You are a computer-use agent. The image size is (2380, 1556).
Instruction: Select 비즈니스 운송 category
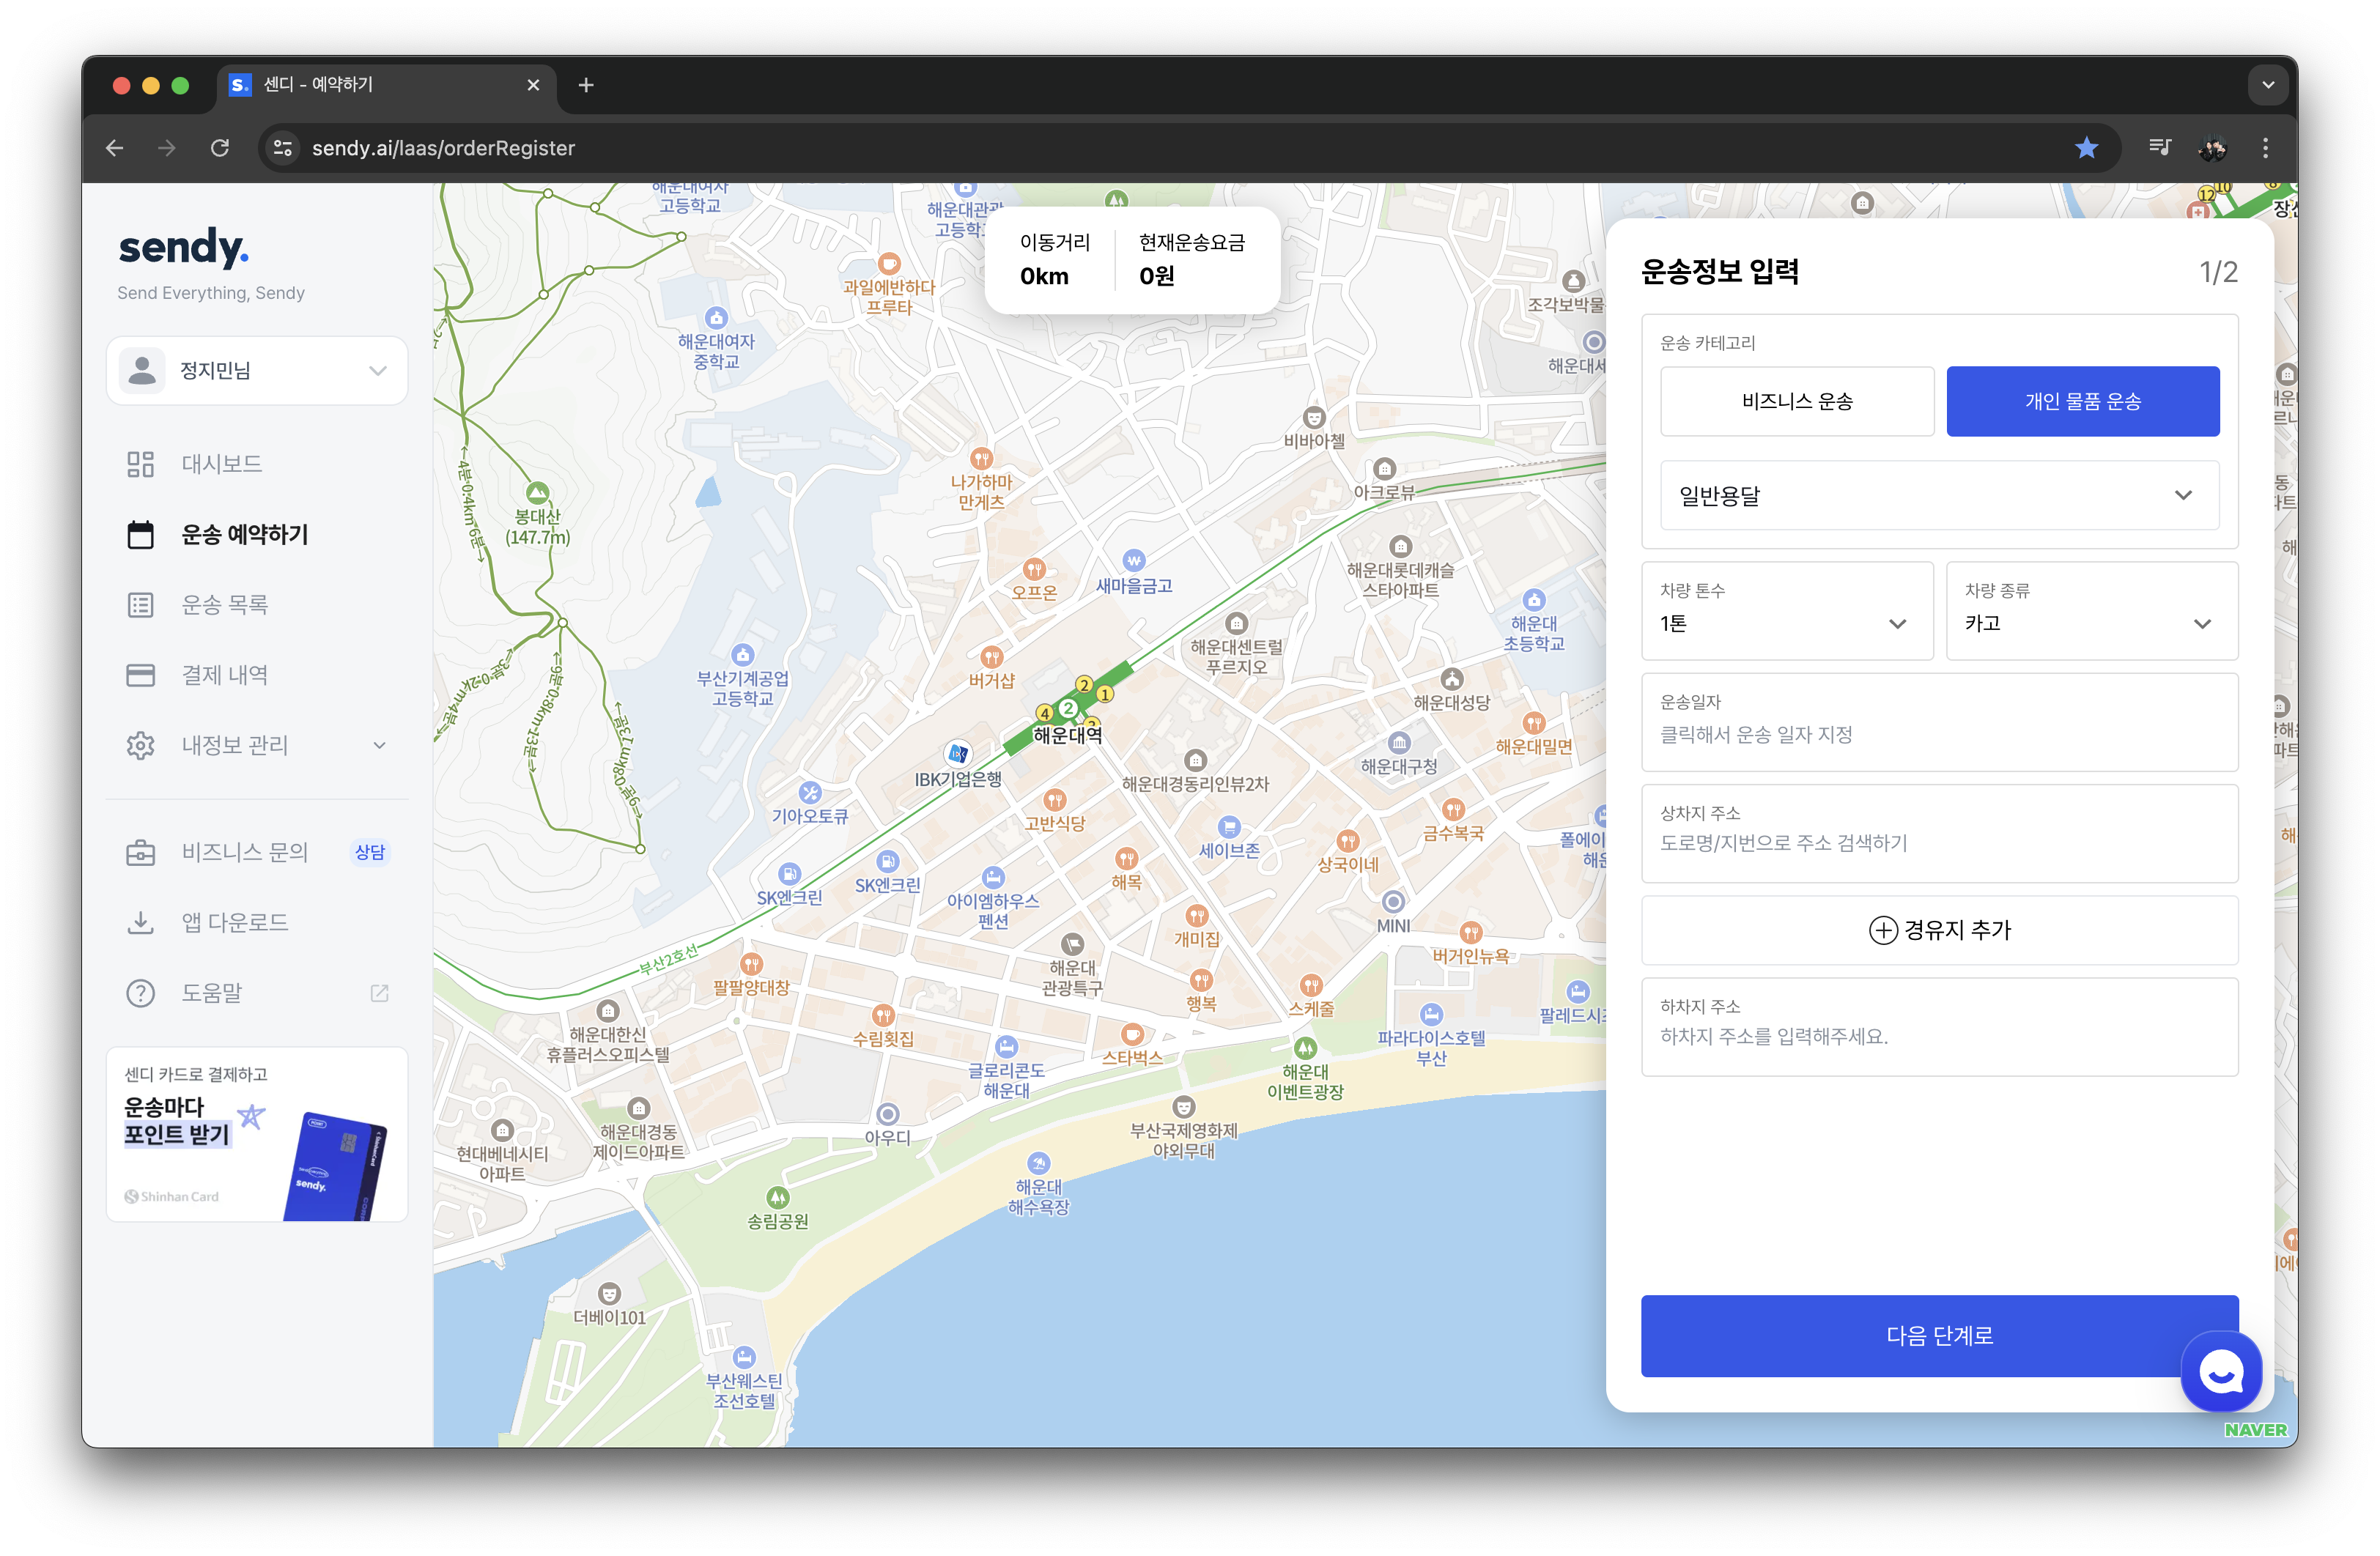[1797, 401]
